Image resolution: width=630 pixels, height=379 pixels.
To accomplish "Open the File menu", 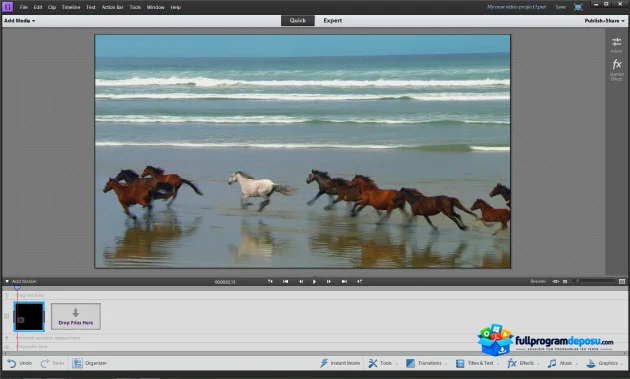I will 24,7.
